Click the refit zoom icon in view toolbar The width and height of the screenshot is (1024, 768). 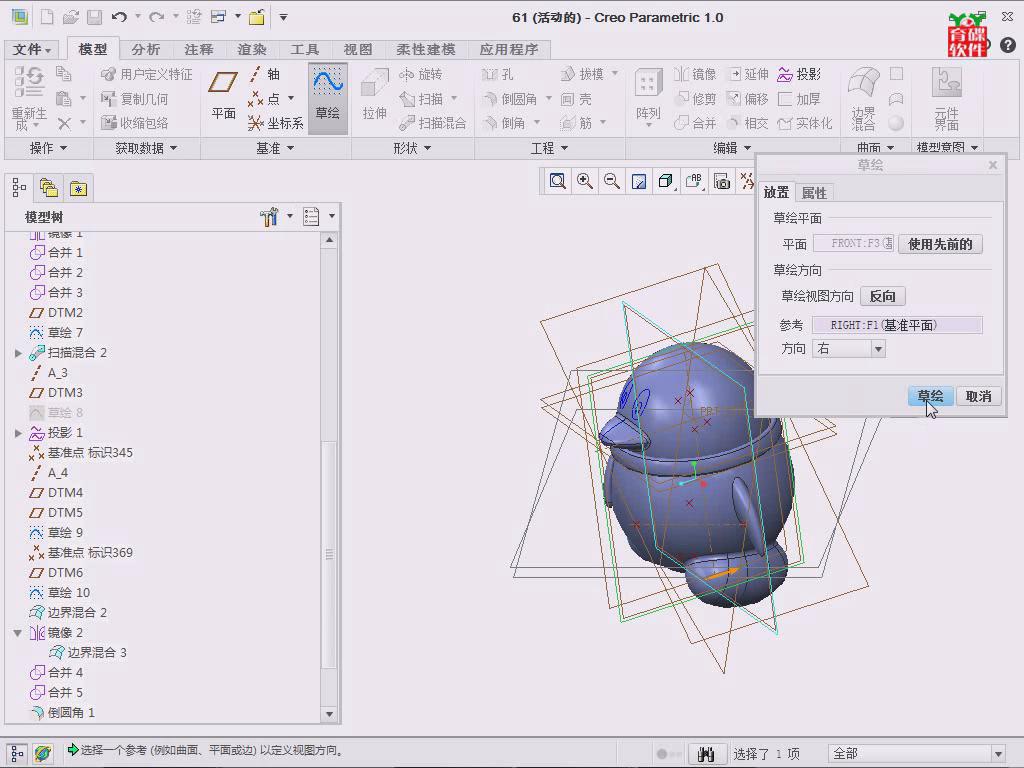(557, 182)
